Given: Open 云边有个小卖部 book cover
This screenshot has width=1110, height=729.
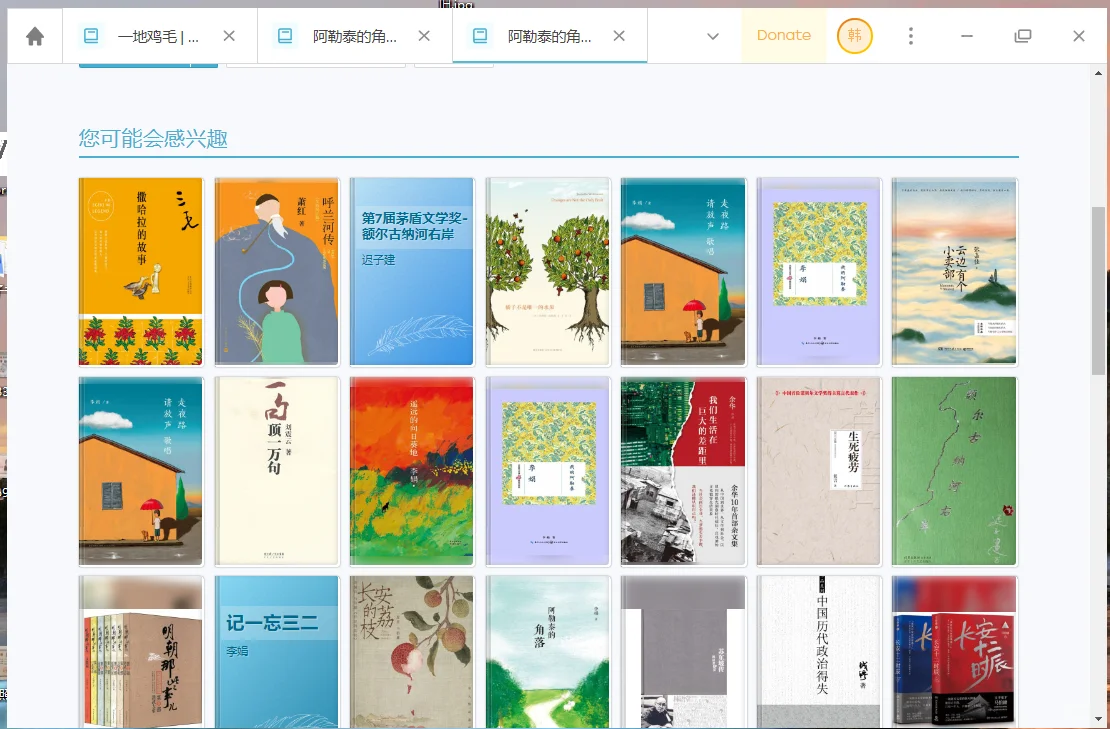Looking at the screenshot, I should click(x=954, y=272).
